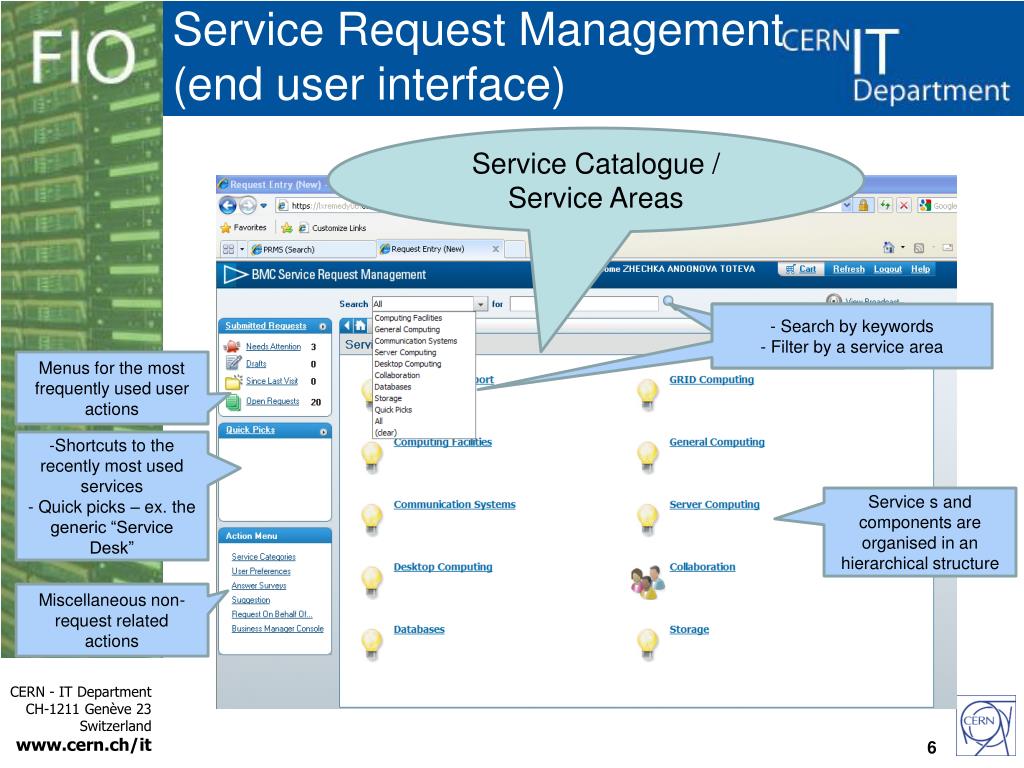Click the security lock icon in address bar
1024x768 pixels.
click(863, 206)
